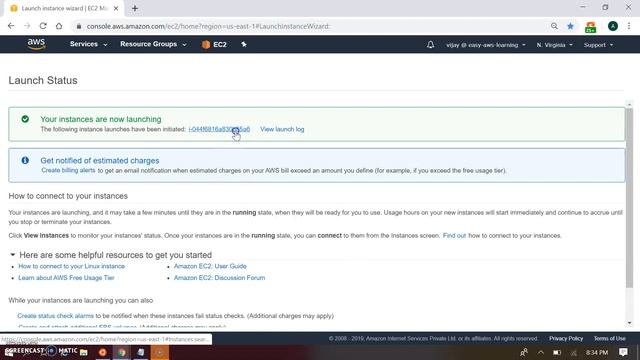Open How to connect to your Linux instance
Image resolution: width=640 pixels, height=360 pixels.
71,266
